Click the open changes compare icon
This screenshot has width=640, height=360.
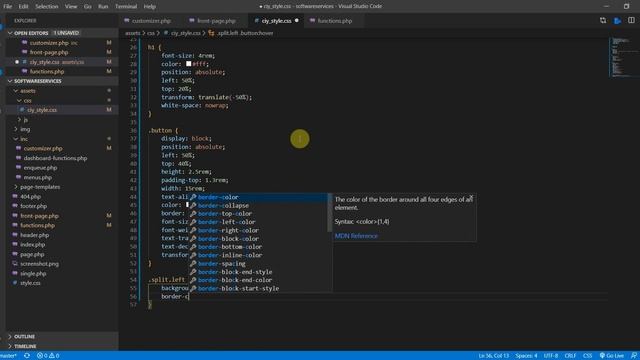(603, 20)
